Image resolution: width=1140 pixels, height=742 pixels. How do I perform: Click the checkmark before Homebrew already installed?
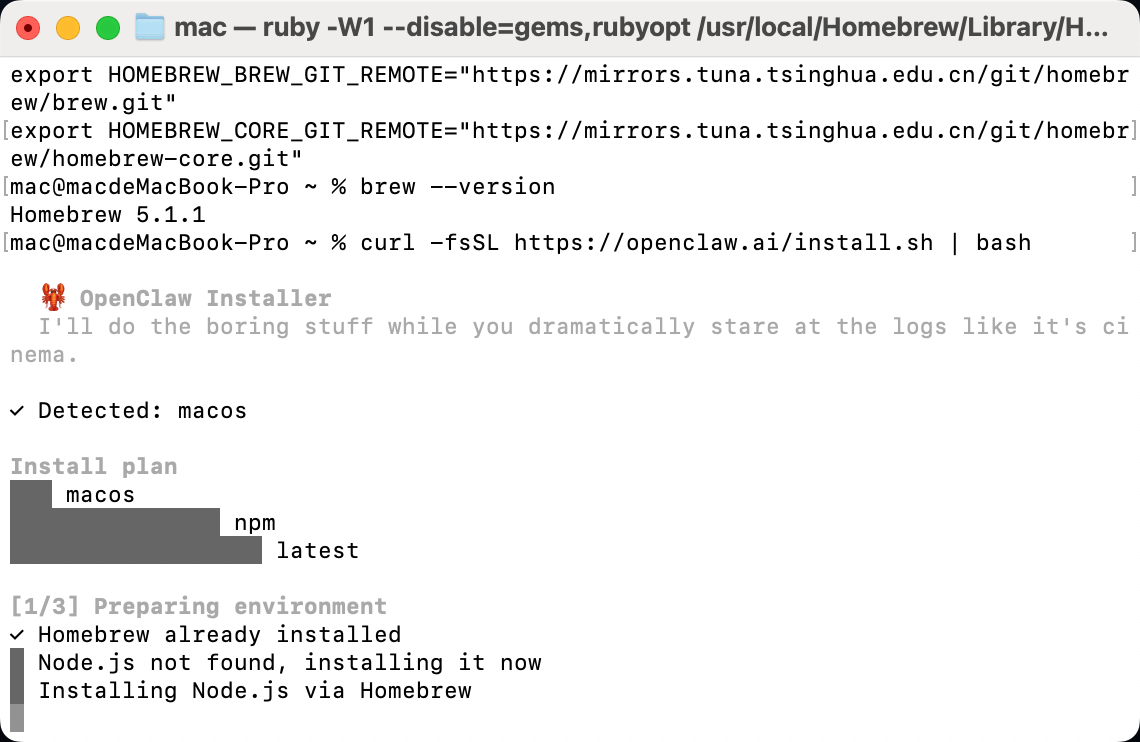17,635
